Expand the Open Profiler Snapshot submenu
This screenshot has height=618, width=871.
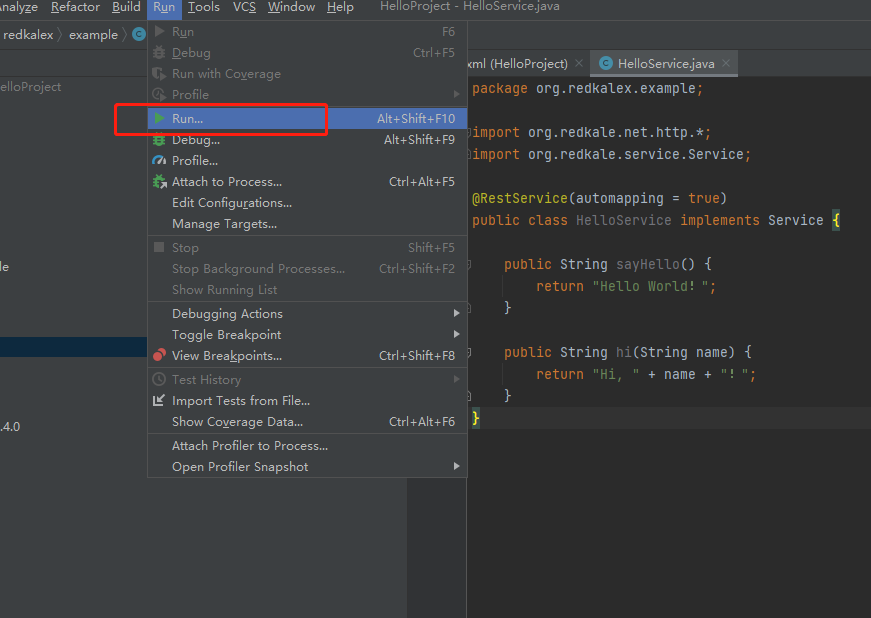click(x=457, y=467)
